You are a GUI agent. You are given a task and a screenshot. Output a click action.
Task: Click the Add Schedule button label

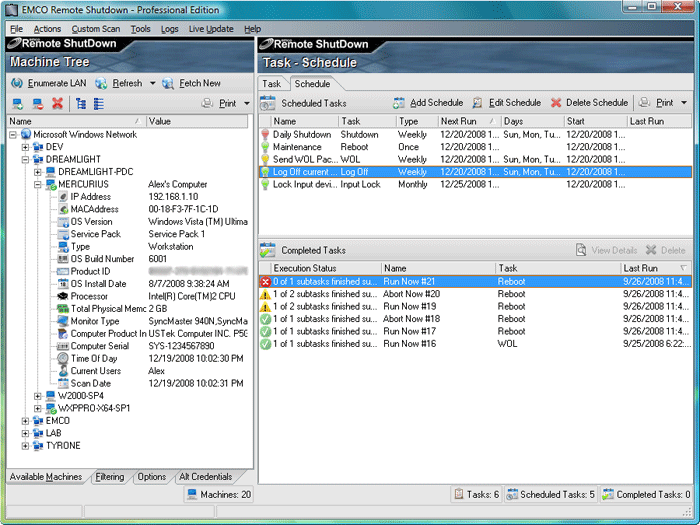[437, 103]
